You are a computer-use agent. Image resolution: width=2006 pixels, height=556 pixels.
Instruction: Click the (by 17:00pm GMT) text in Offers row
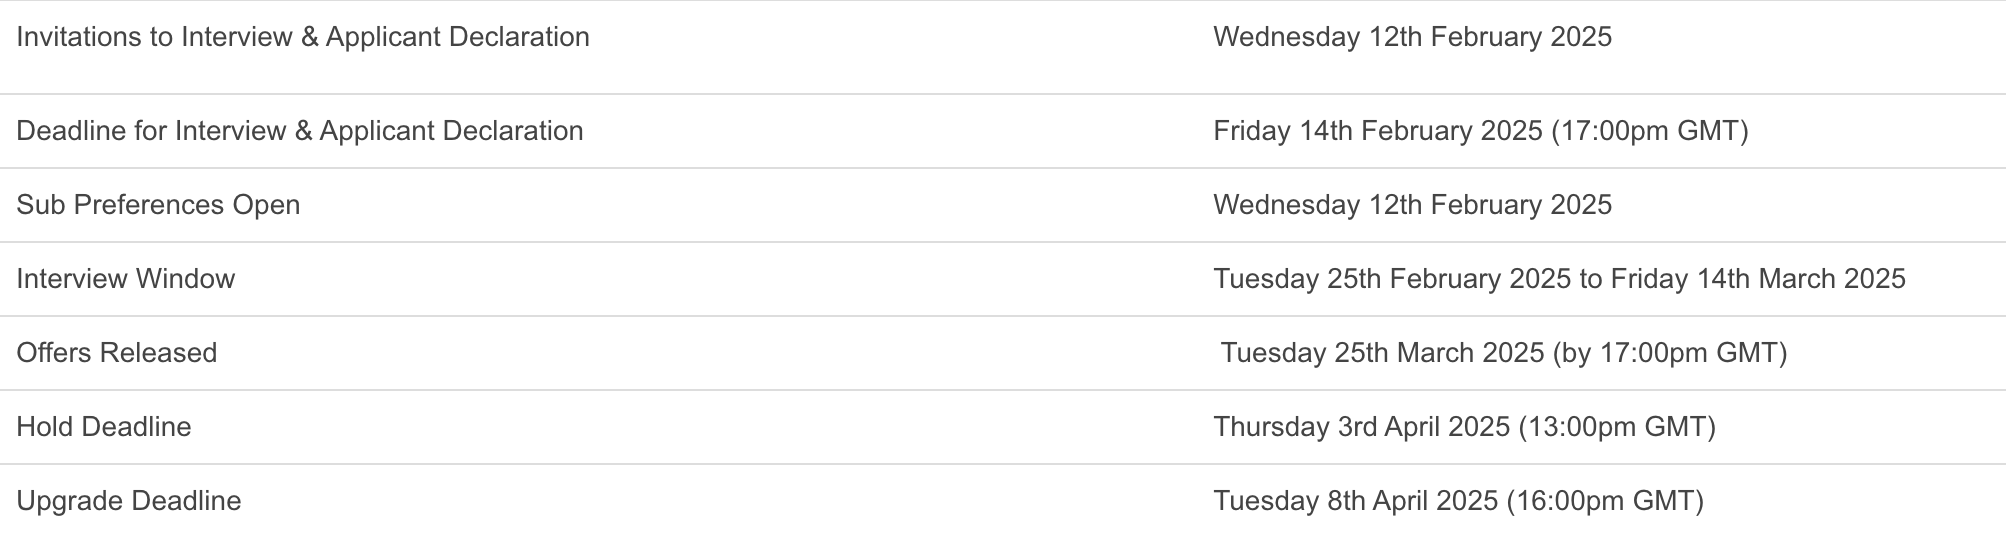pyautogui.click(x=1670, y=353)
